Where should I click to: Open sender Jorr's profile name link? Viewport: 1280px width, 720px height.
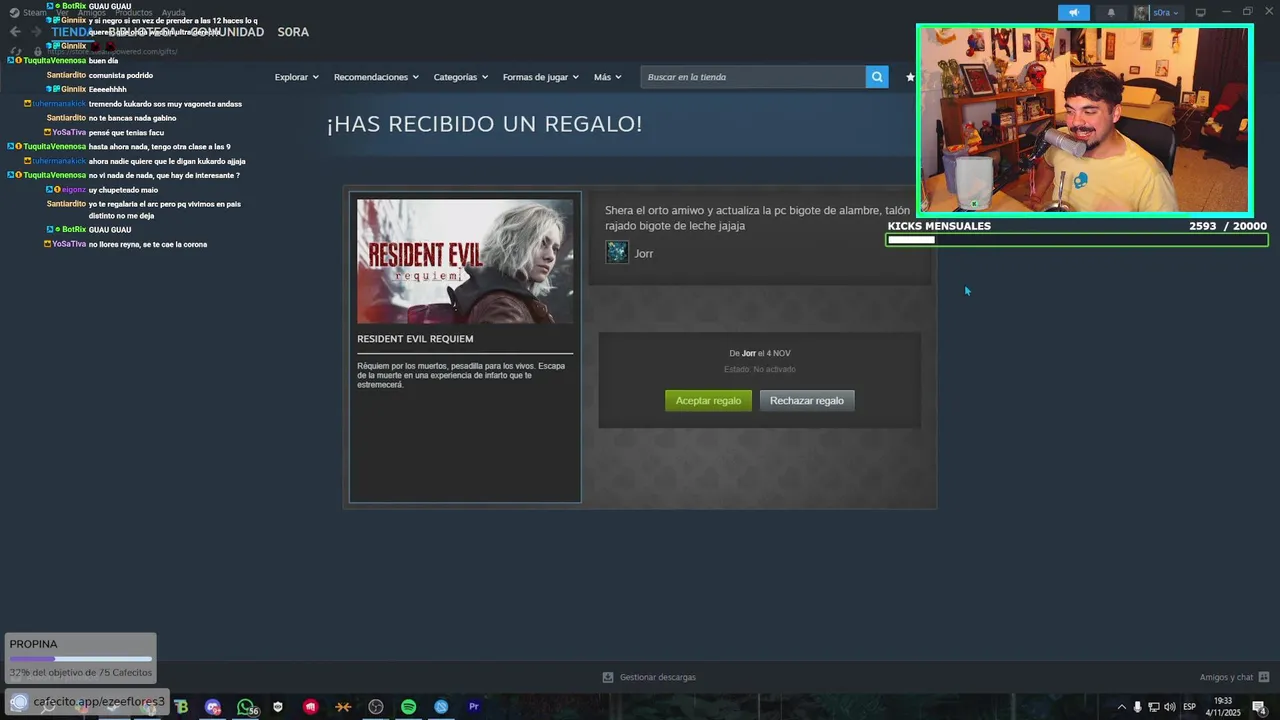coord(644,254)
